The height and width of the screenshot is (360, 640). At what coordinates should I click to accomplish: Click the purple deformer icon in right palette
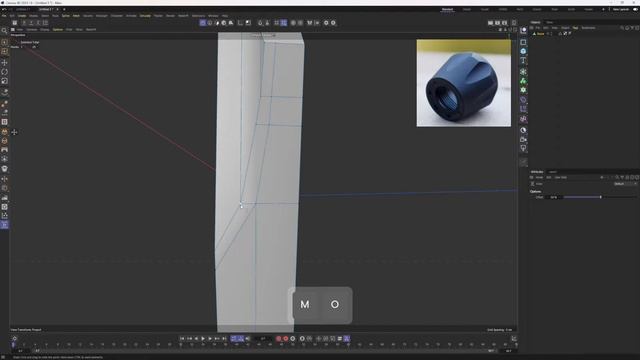(x=523, y=100)
